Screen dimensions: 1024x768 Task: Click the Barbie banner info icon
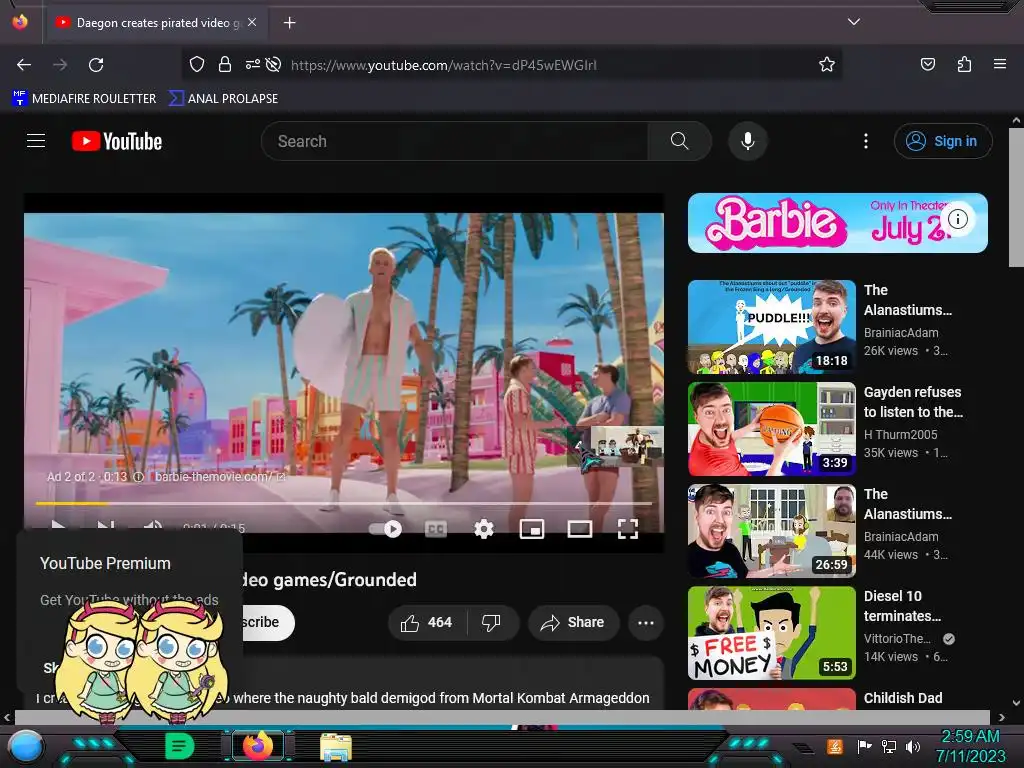958,219
